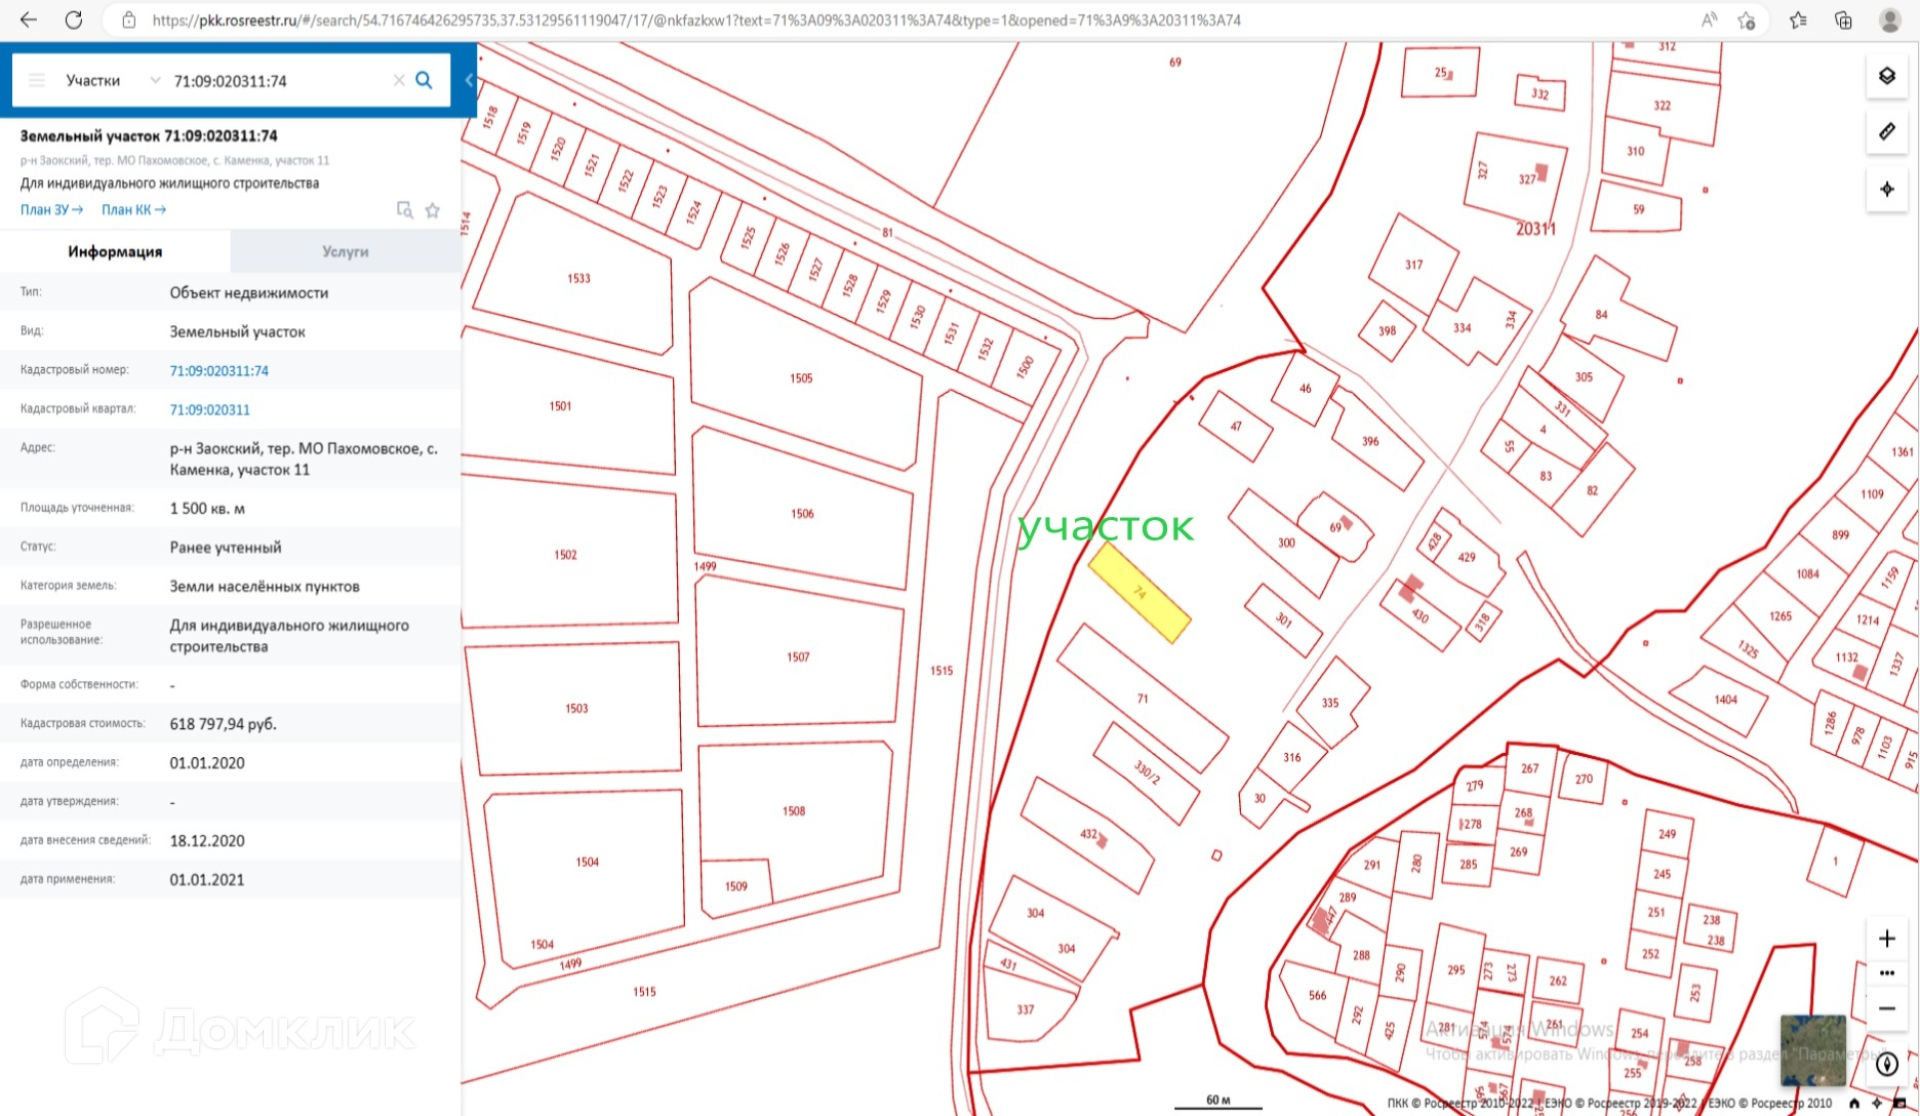The image size is (1920, 1116).
Task: Select the Информация tab
Action: tap(115, 252)
